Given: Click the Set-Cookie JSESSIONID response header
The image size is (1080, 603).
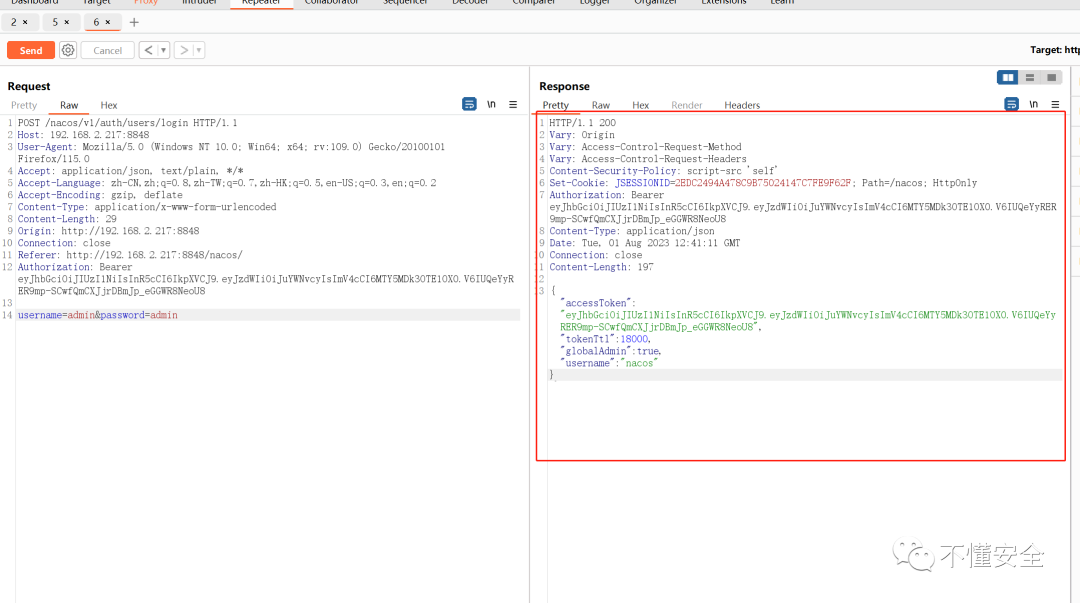Looking at the screenshot, I should coord(763,183).
